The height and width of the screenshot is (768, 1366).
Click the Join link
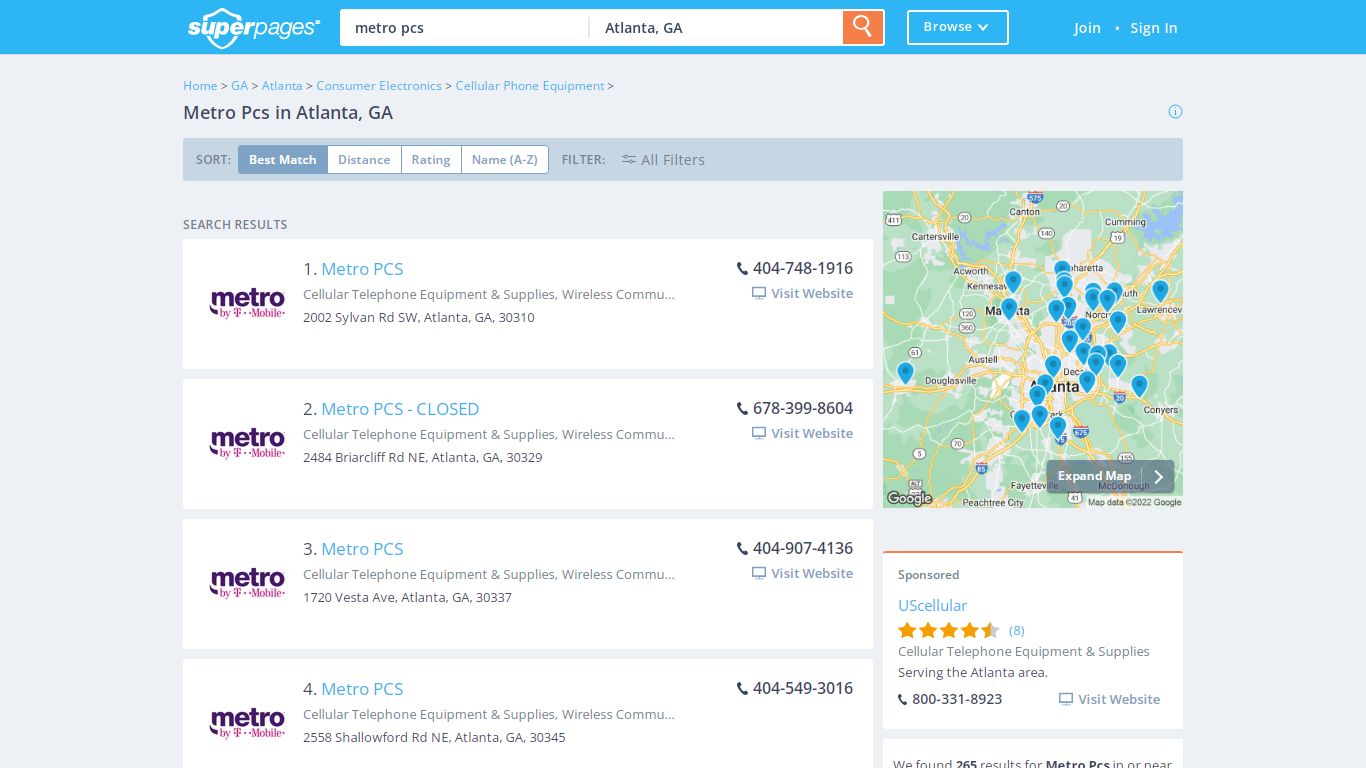(1087, 28)
